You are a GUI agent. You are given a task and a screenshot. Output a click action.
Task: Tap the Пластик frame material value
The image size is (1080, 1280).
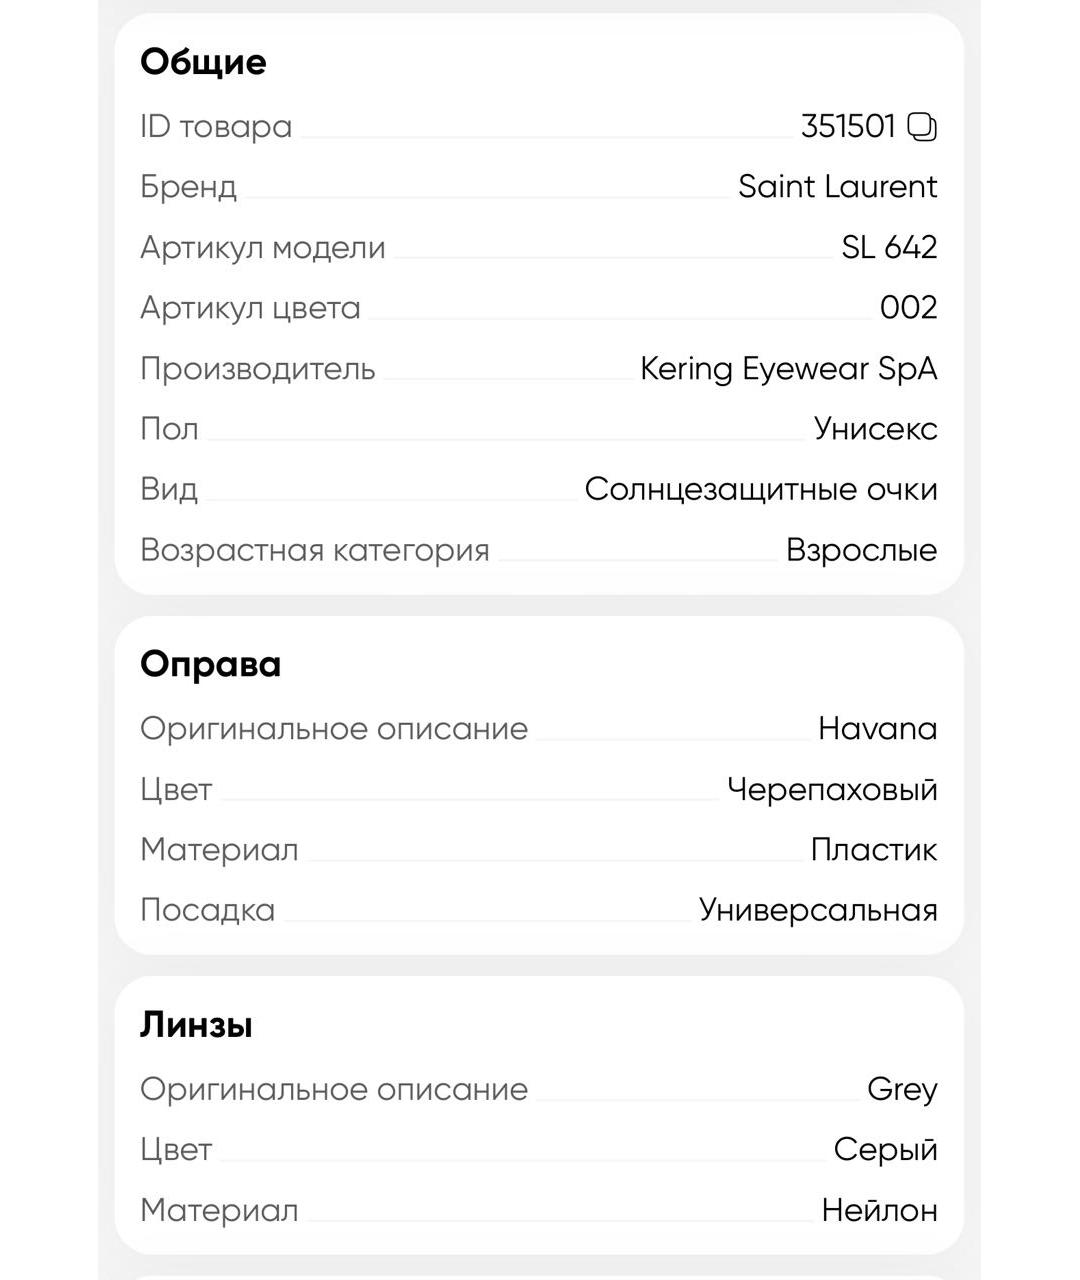pyautogui.click(x=874, y=850)
